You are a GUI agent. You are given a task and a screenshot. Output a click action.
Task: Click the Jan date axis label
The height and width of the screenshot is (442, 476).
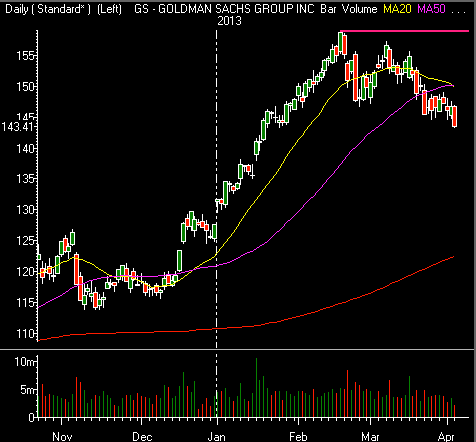(x=217, y=436)
